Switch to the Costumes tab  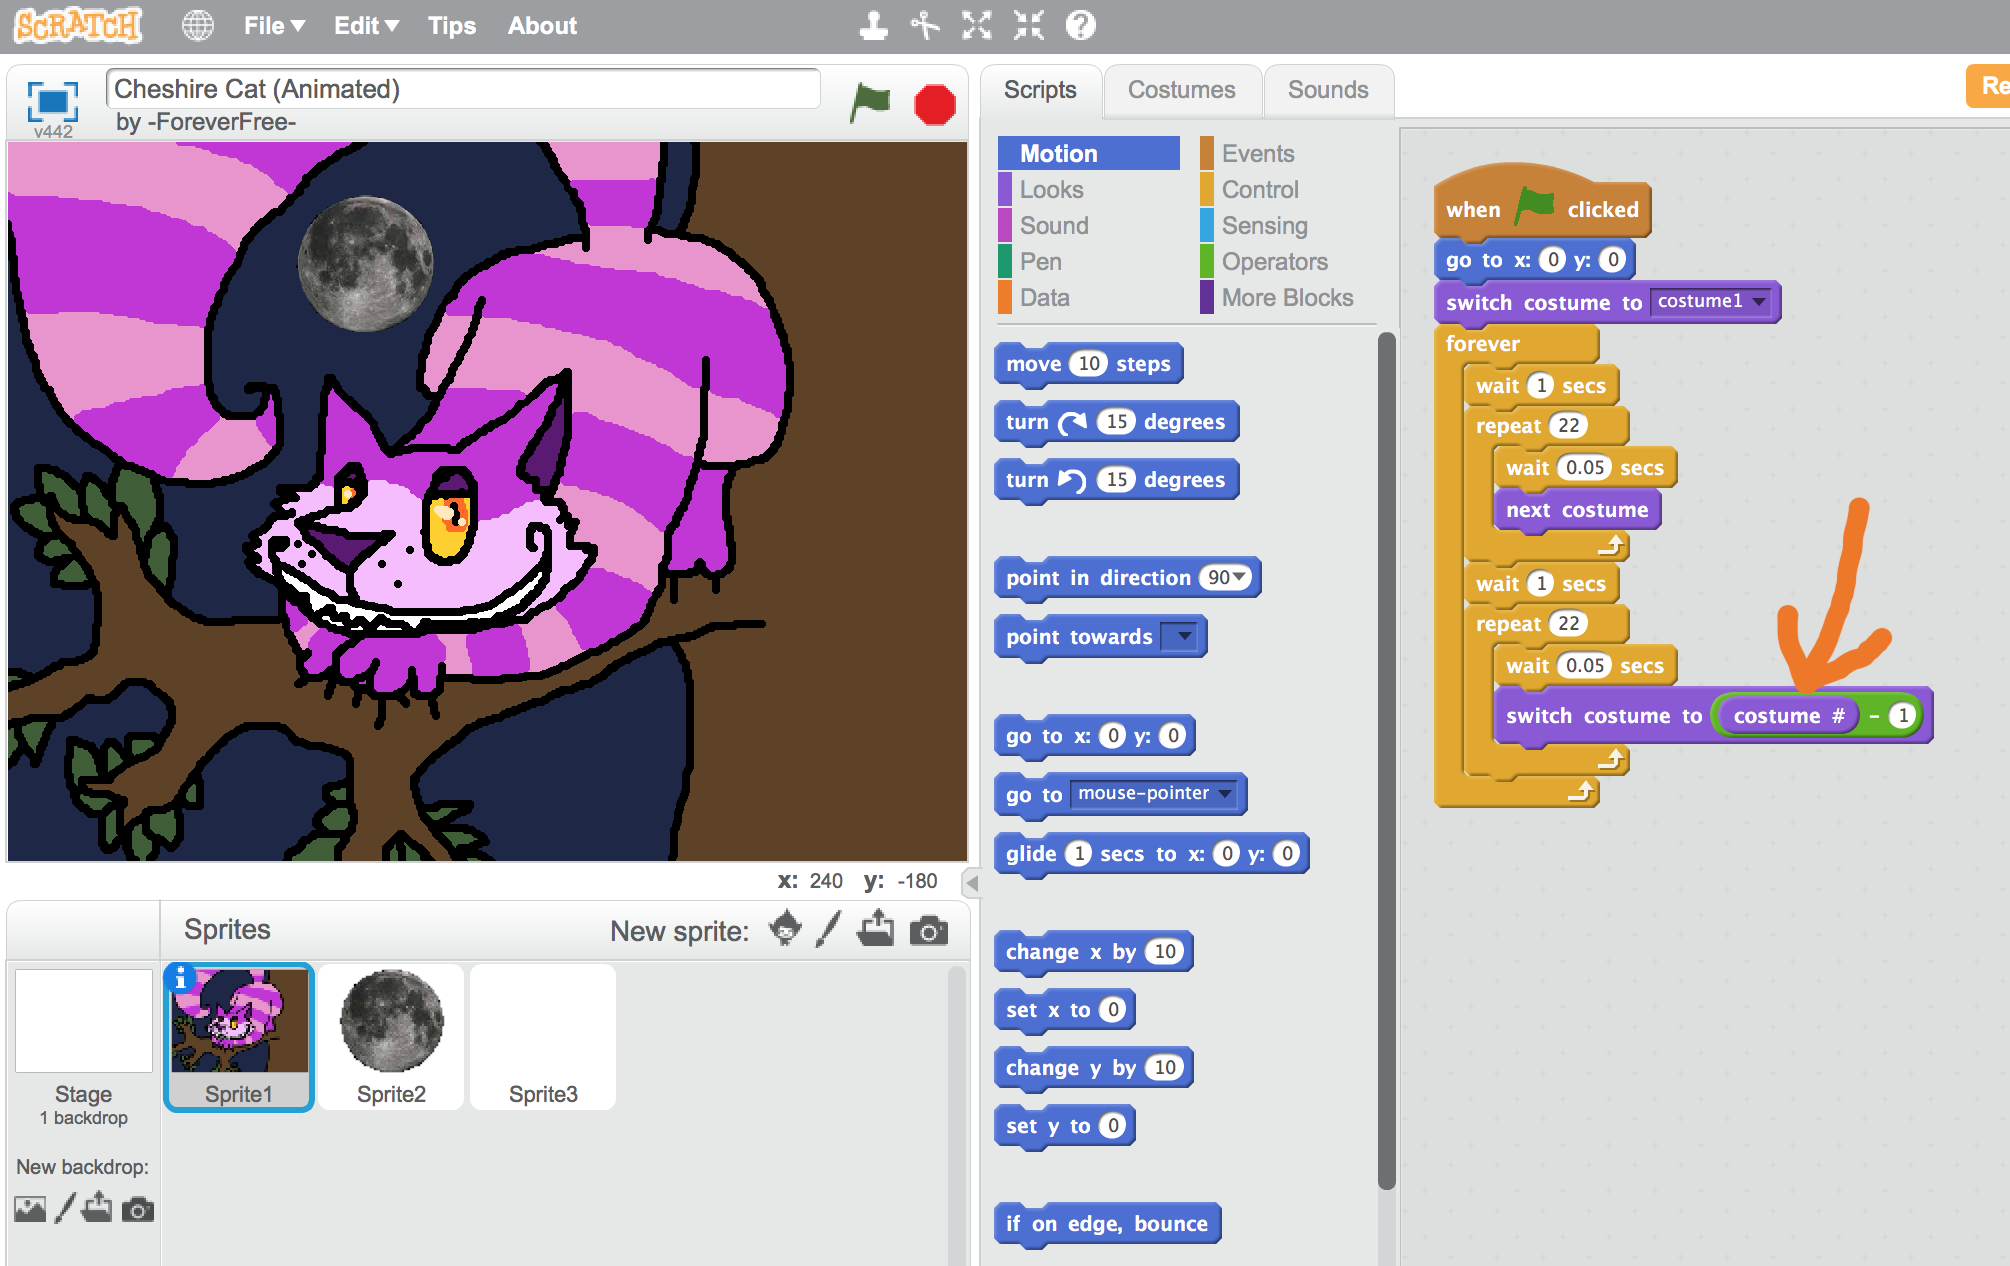(1182, 90)
